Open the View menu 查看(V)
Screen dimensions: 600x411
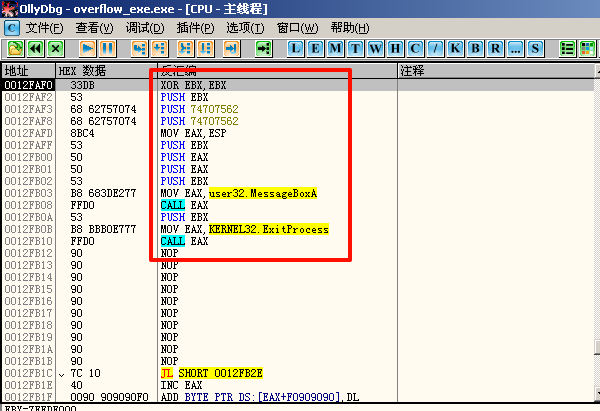[94, 28]
